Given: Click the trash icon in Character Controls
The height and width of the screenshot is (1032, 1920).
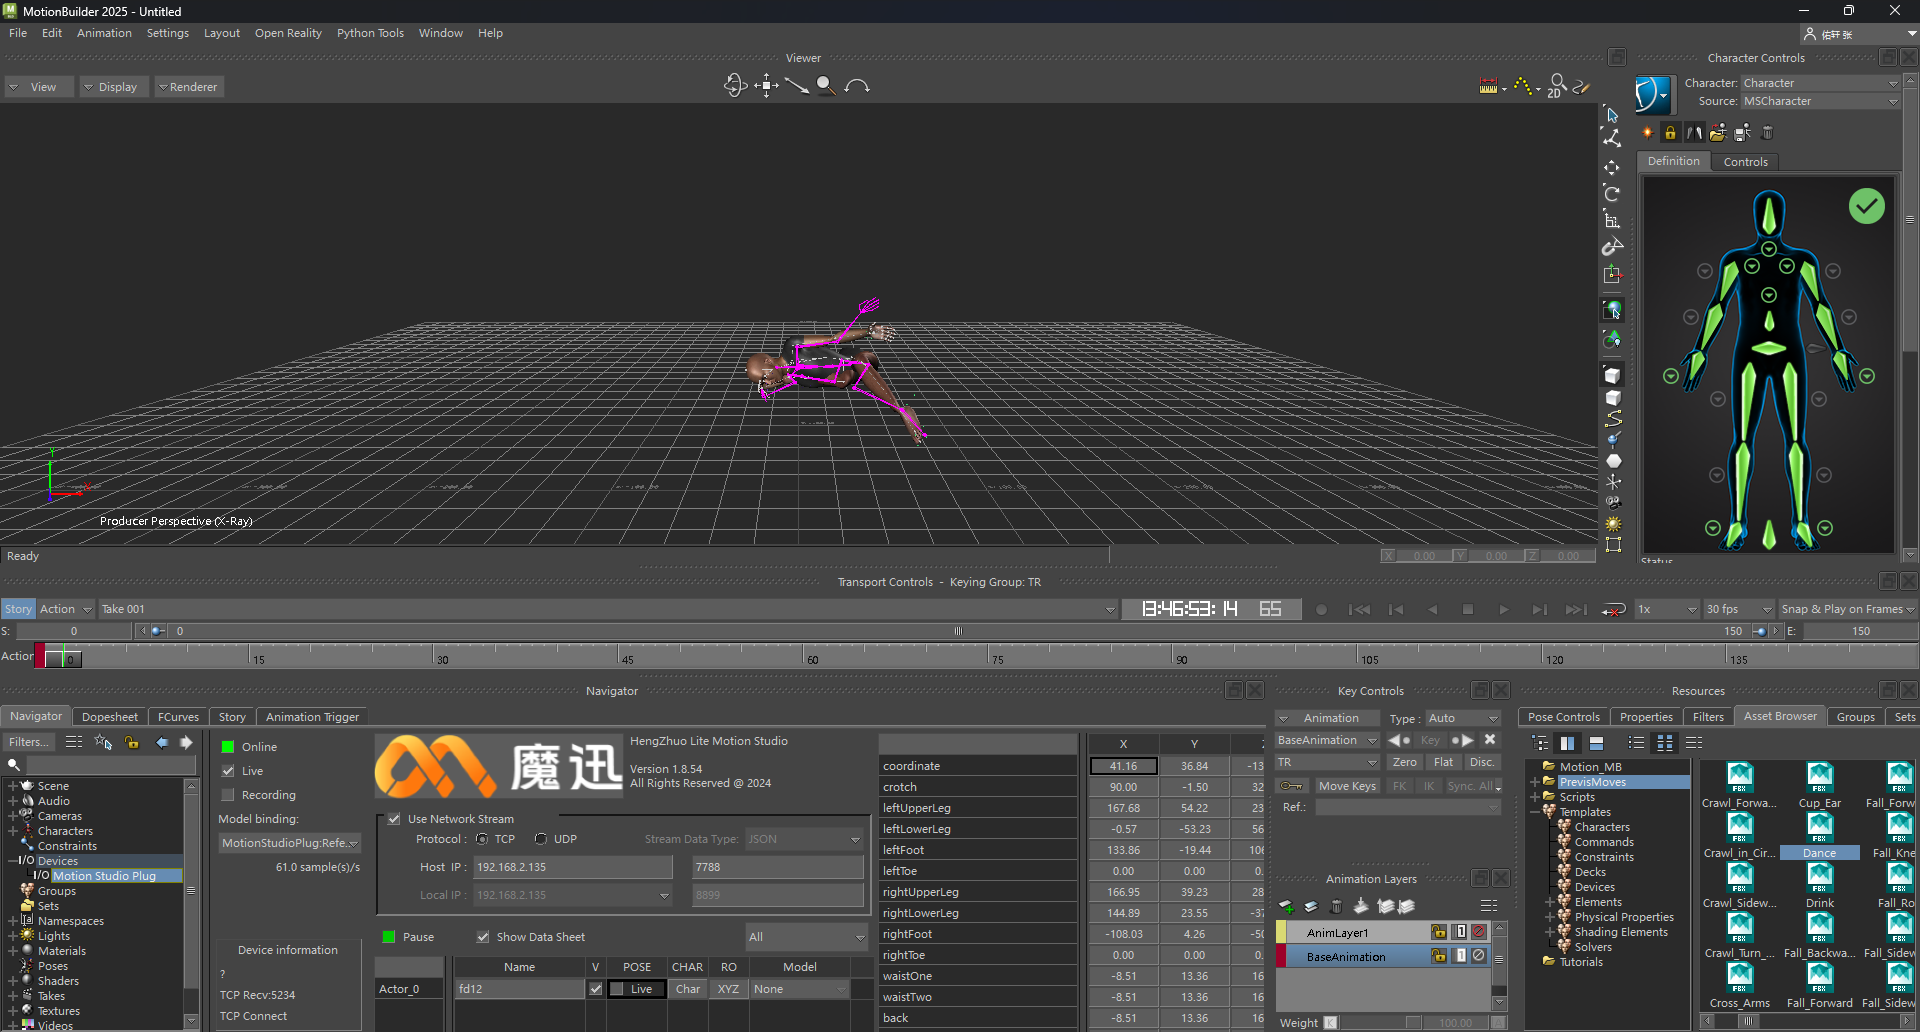Looking at the screenshot, I should coord(1767,133).
